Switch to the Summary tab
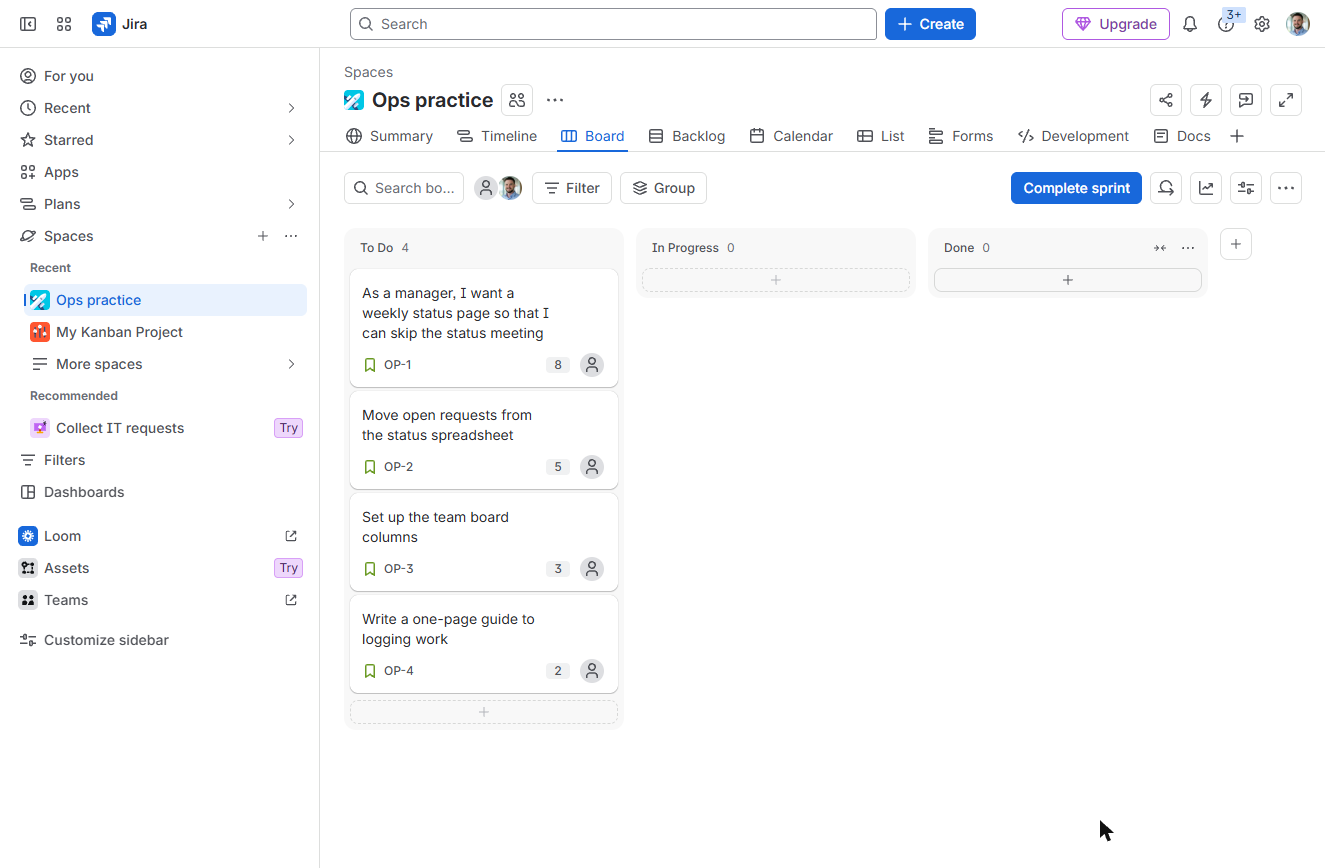1325x868 pixels. [x=389, y=136]
